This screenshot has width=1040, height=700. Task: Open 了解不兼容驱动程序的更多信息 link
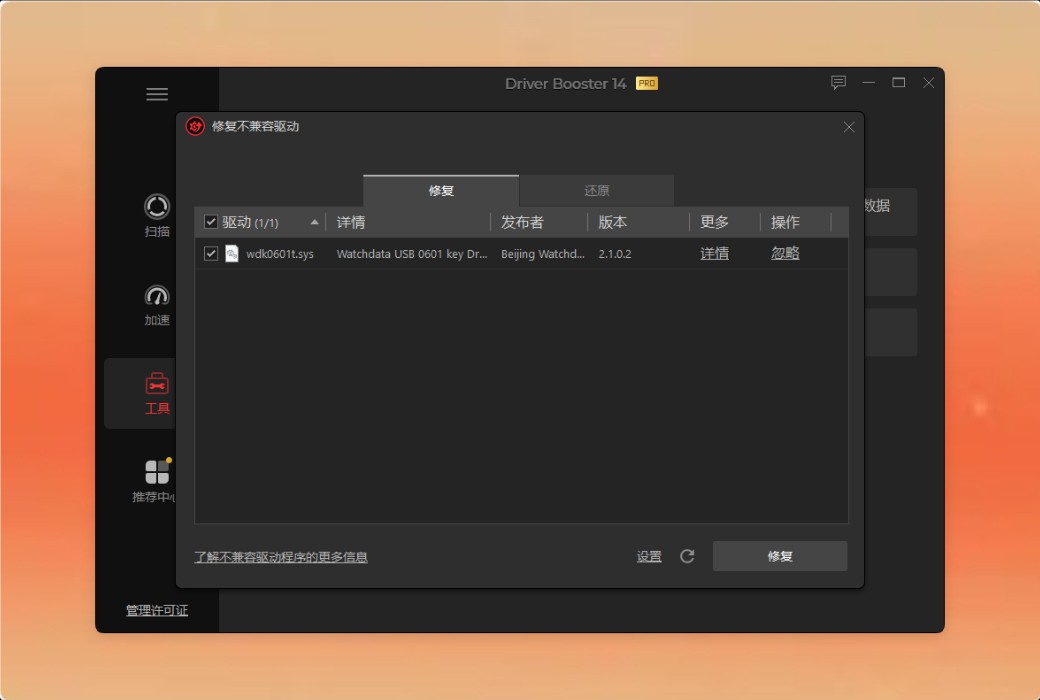tap(281, 557)
